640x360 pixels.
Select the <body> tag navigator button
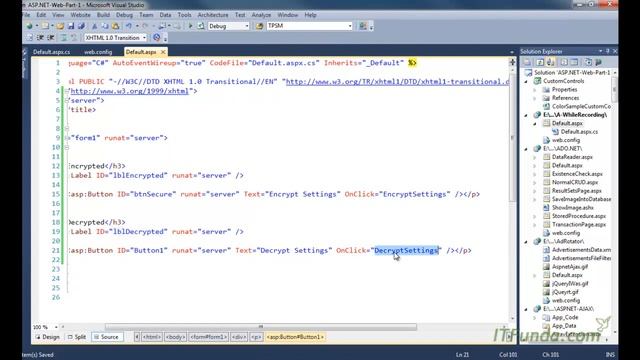click(175, 337)
